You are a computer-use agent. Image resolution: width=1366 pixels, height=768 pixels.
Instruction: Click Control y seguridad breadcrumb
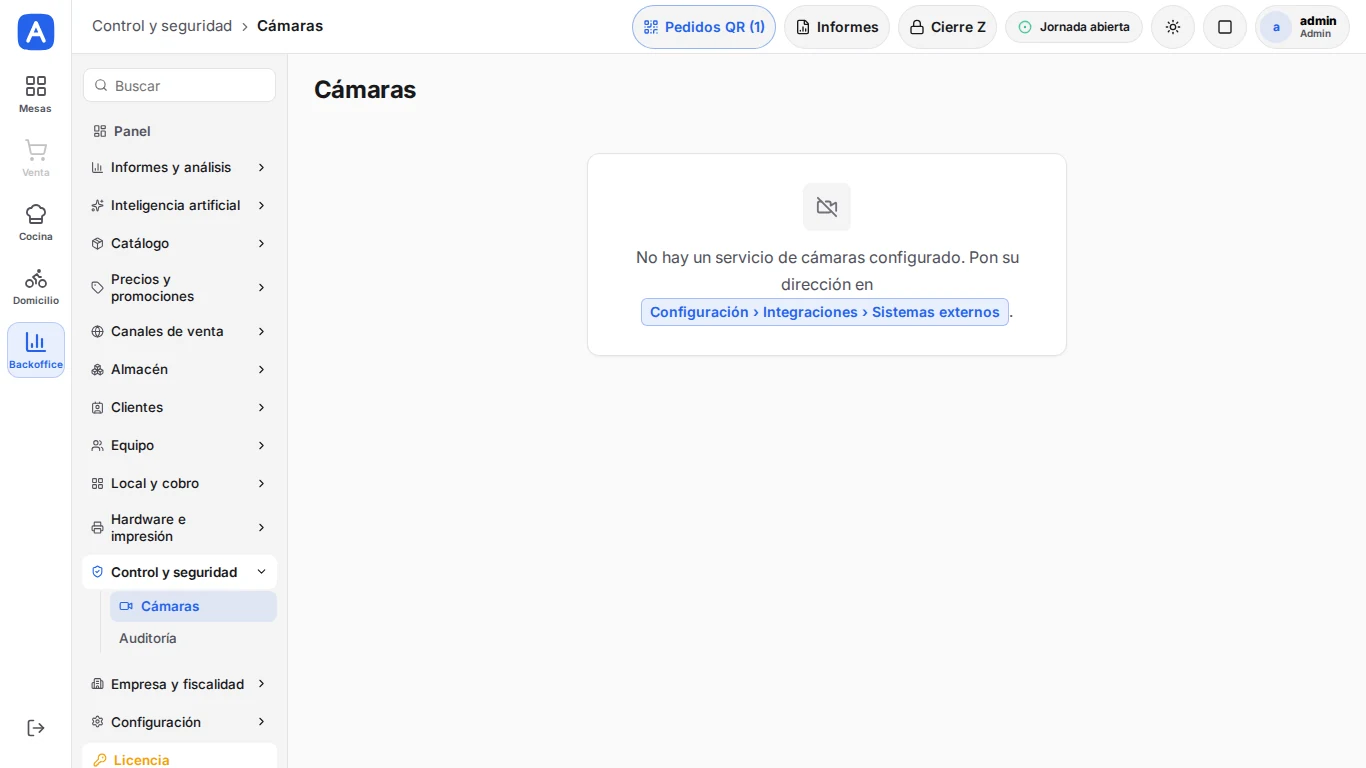tap(162, 26)
